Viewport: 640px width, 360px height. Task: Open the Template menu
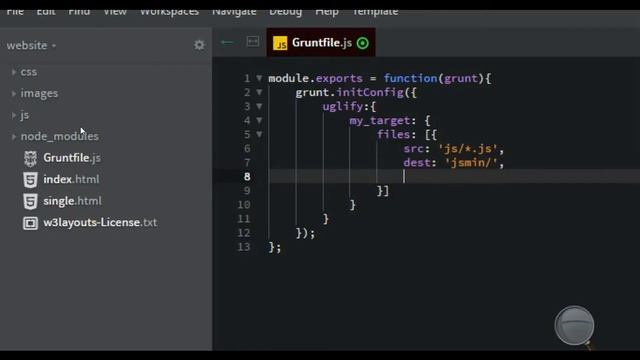(375, 12)
